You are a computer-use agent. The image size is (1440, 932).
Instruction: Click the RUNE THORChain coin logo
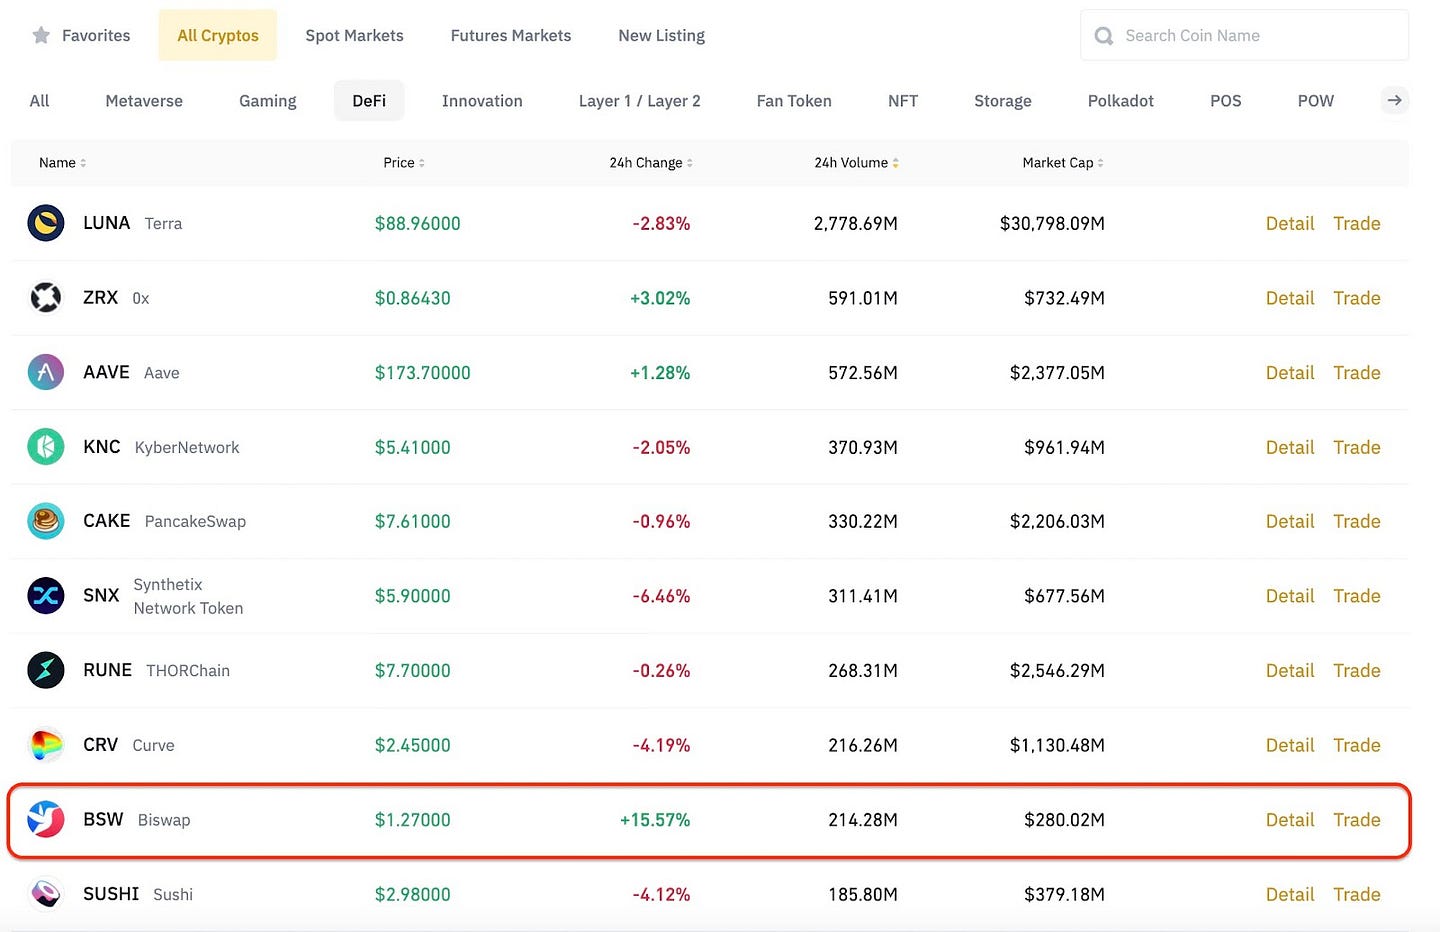point(46,670)
